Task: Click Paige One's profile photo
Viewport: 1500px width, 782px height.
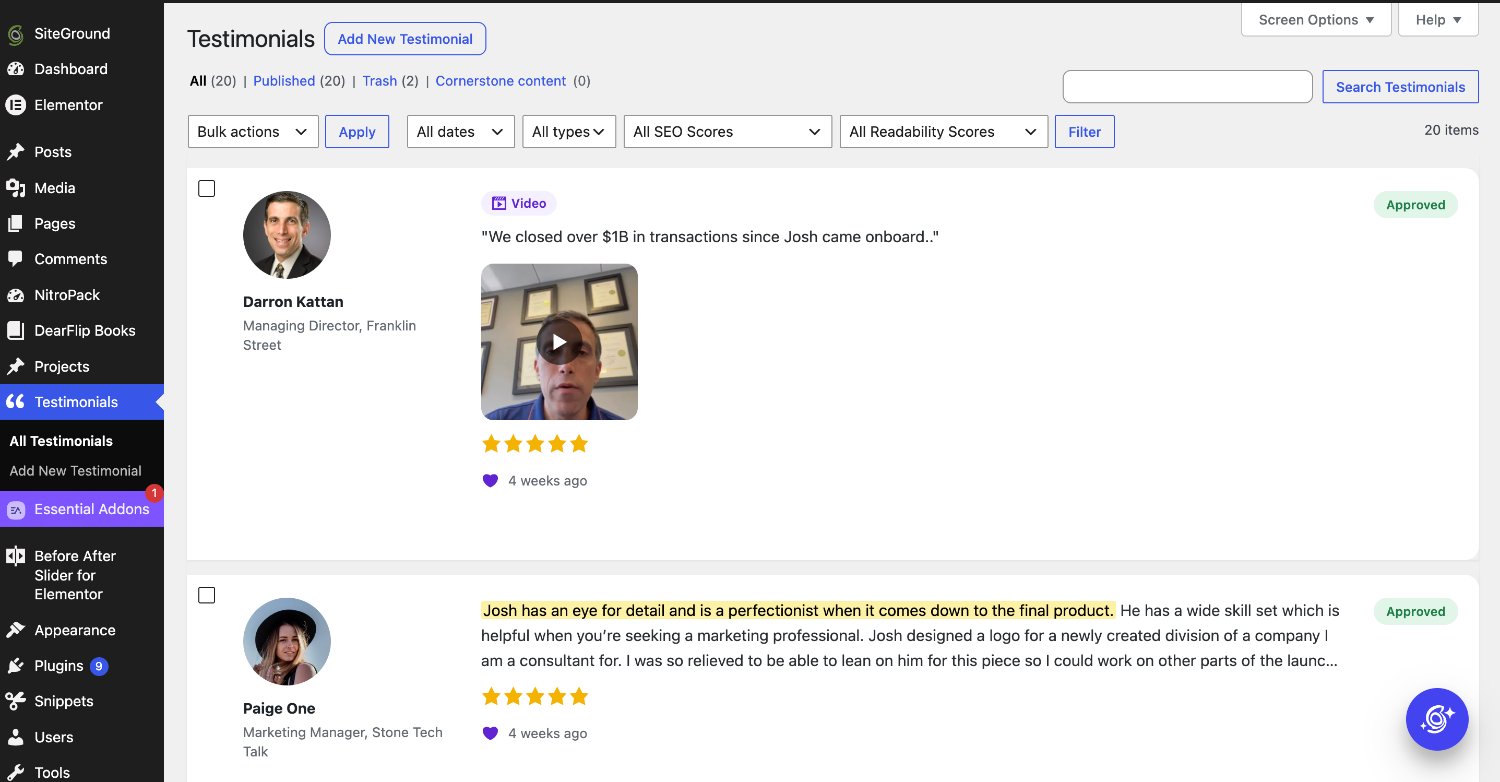Action: (x=287, y=642)
